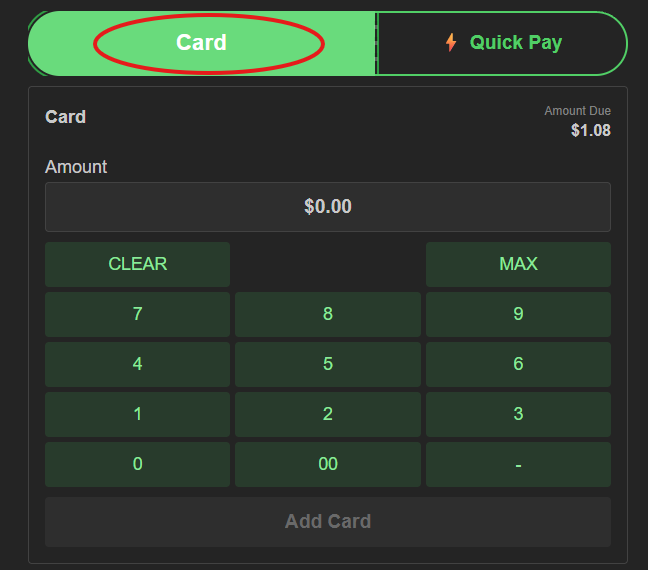This screenshot has height=570, width=648.
Task: Tap keypad digit 1
Action: point(137,414)
